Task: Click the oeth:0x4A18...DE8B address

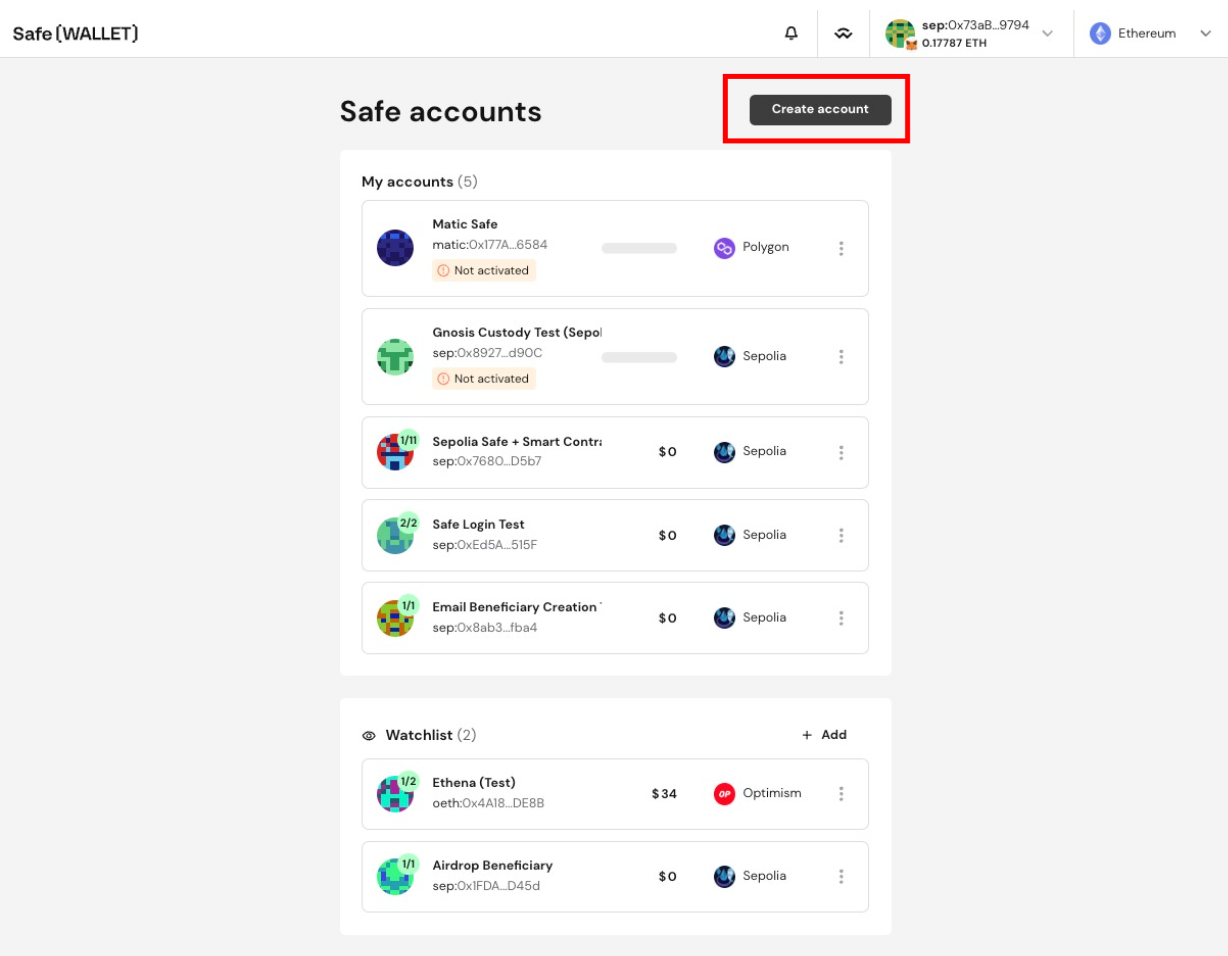Action: 488,803
